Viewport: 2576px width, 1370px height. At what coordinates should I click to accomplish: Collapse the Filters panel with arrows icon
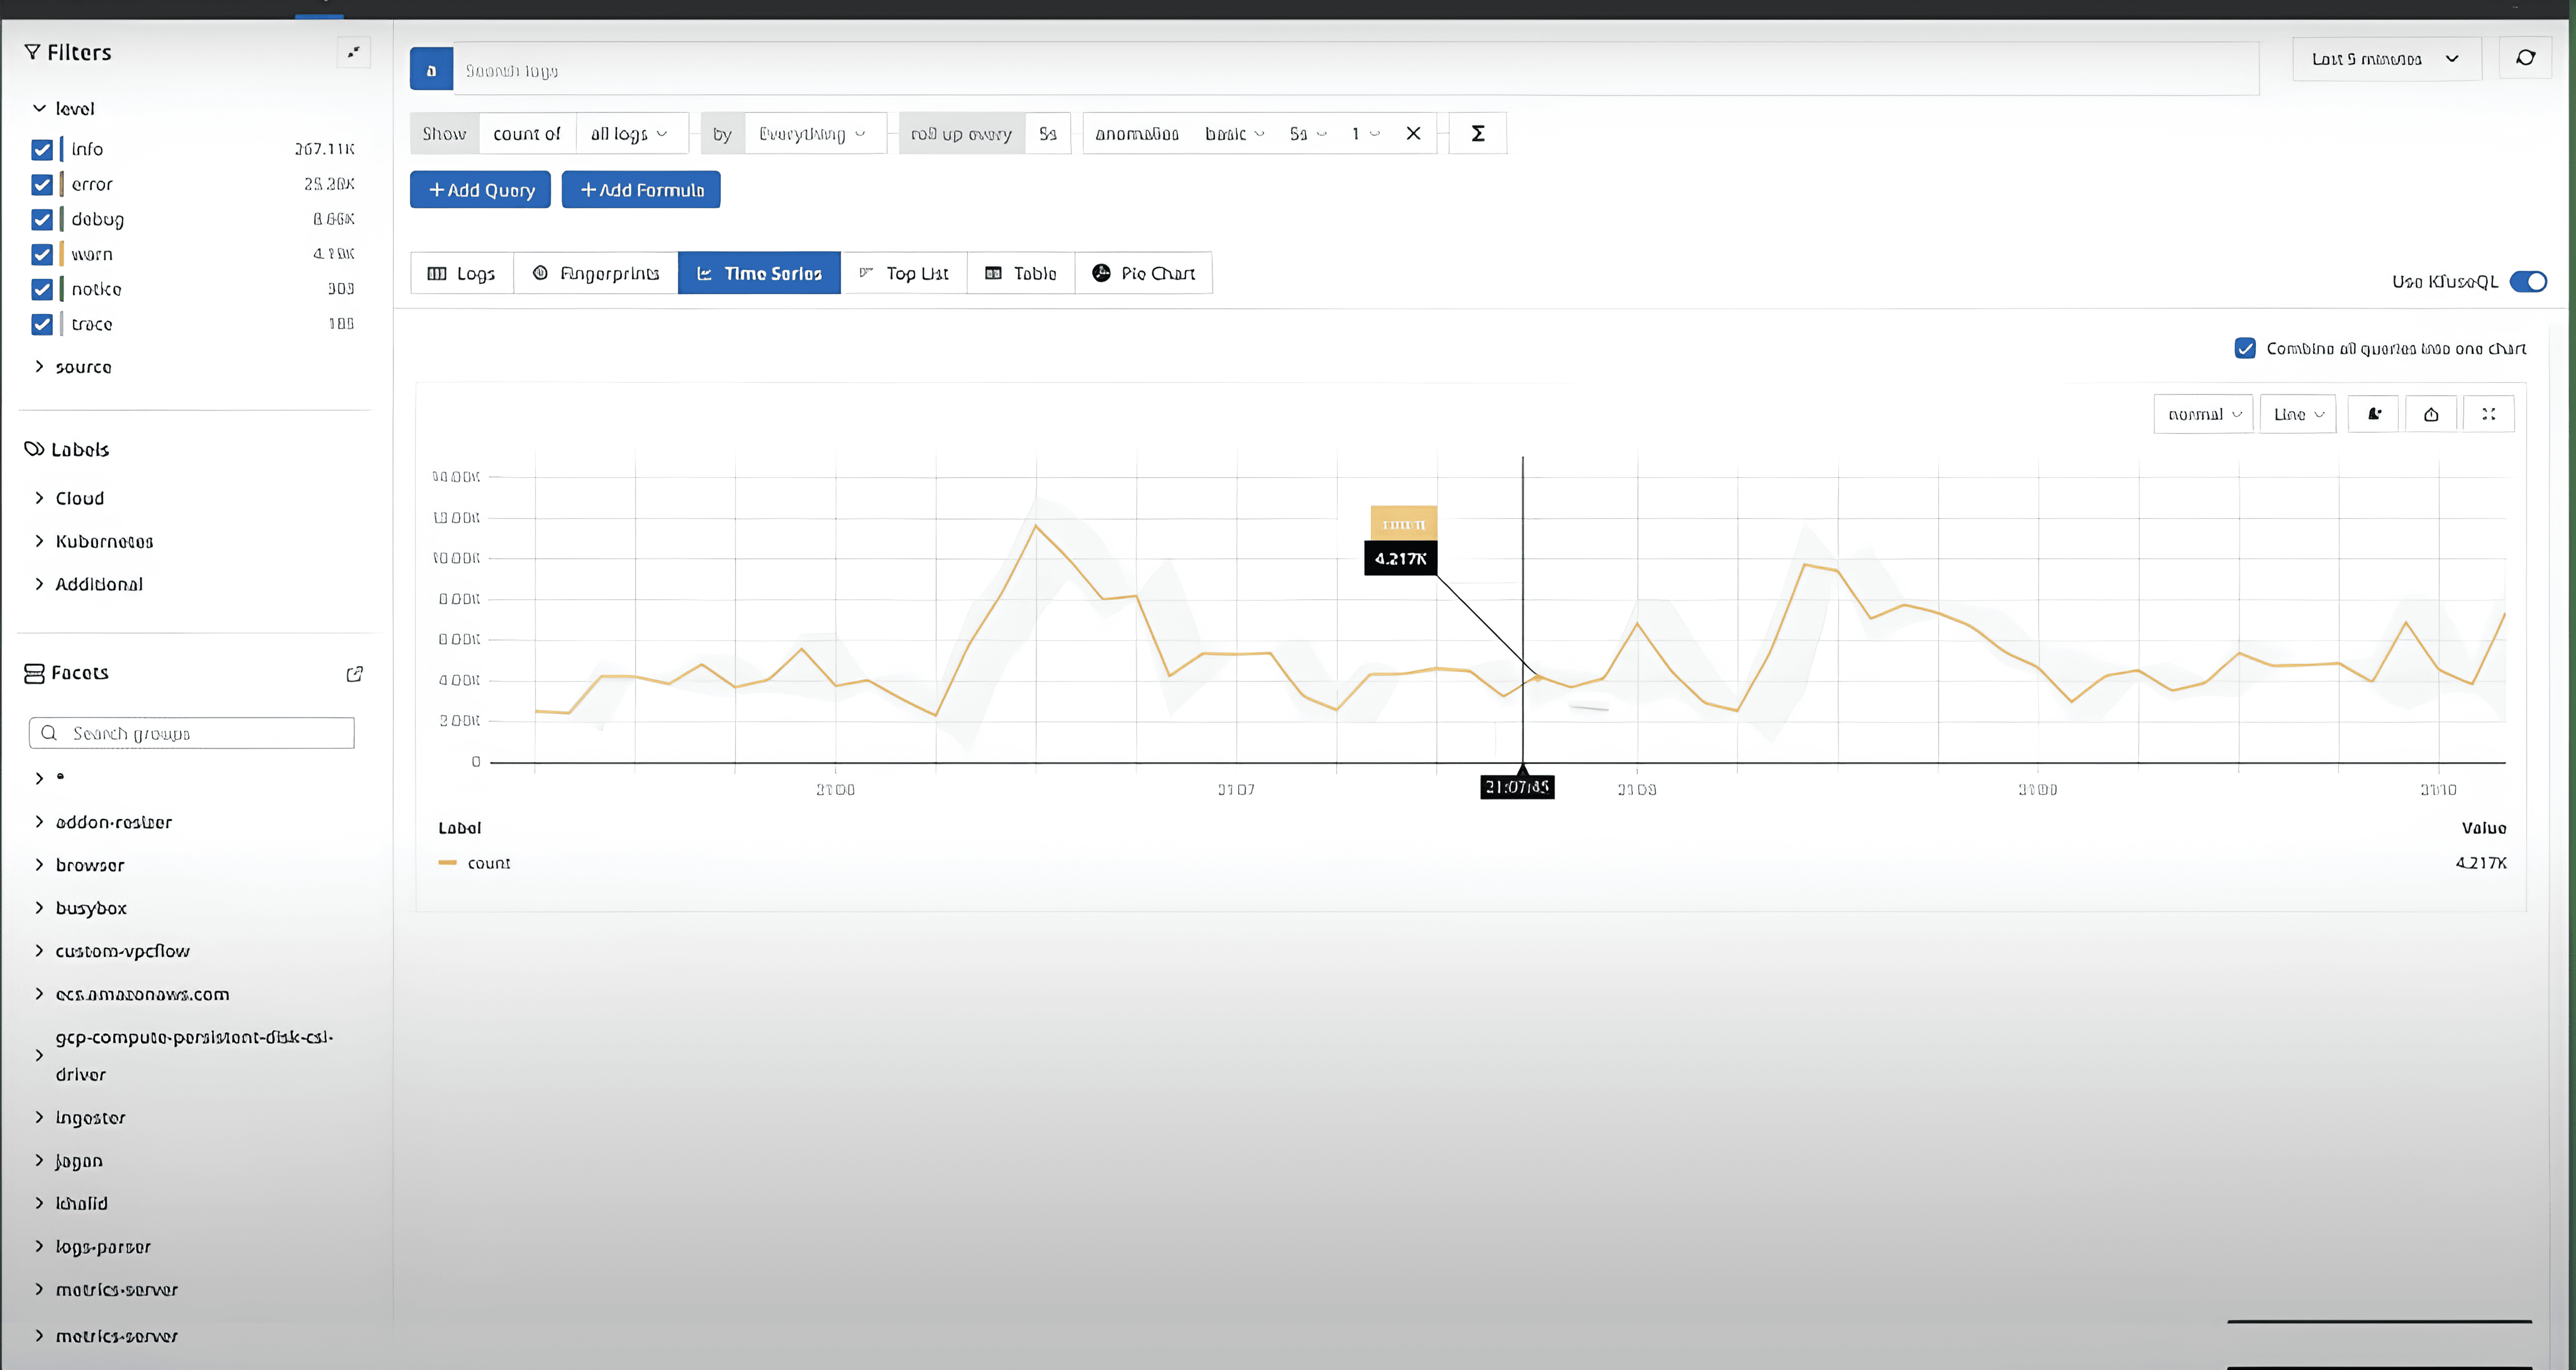click(x=353, y=52)
